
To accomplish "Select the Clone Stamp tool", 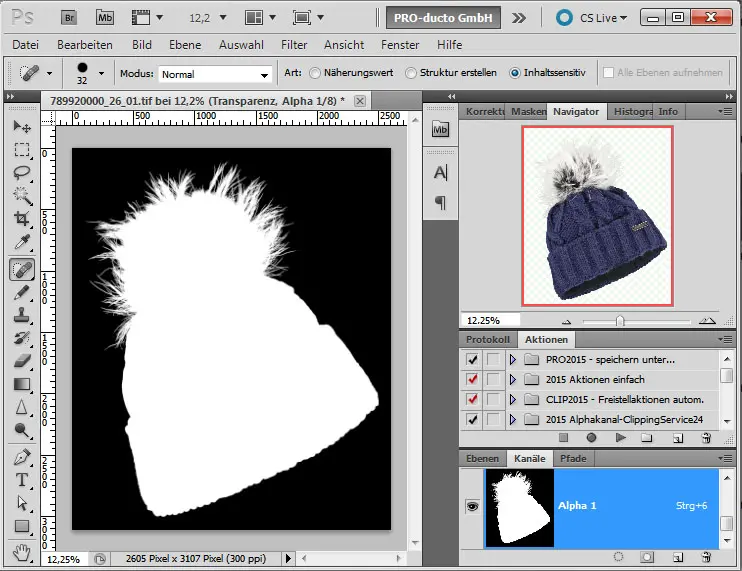I will coord(22,316).
